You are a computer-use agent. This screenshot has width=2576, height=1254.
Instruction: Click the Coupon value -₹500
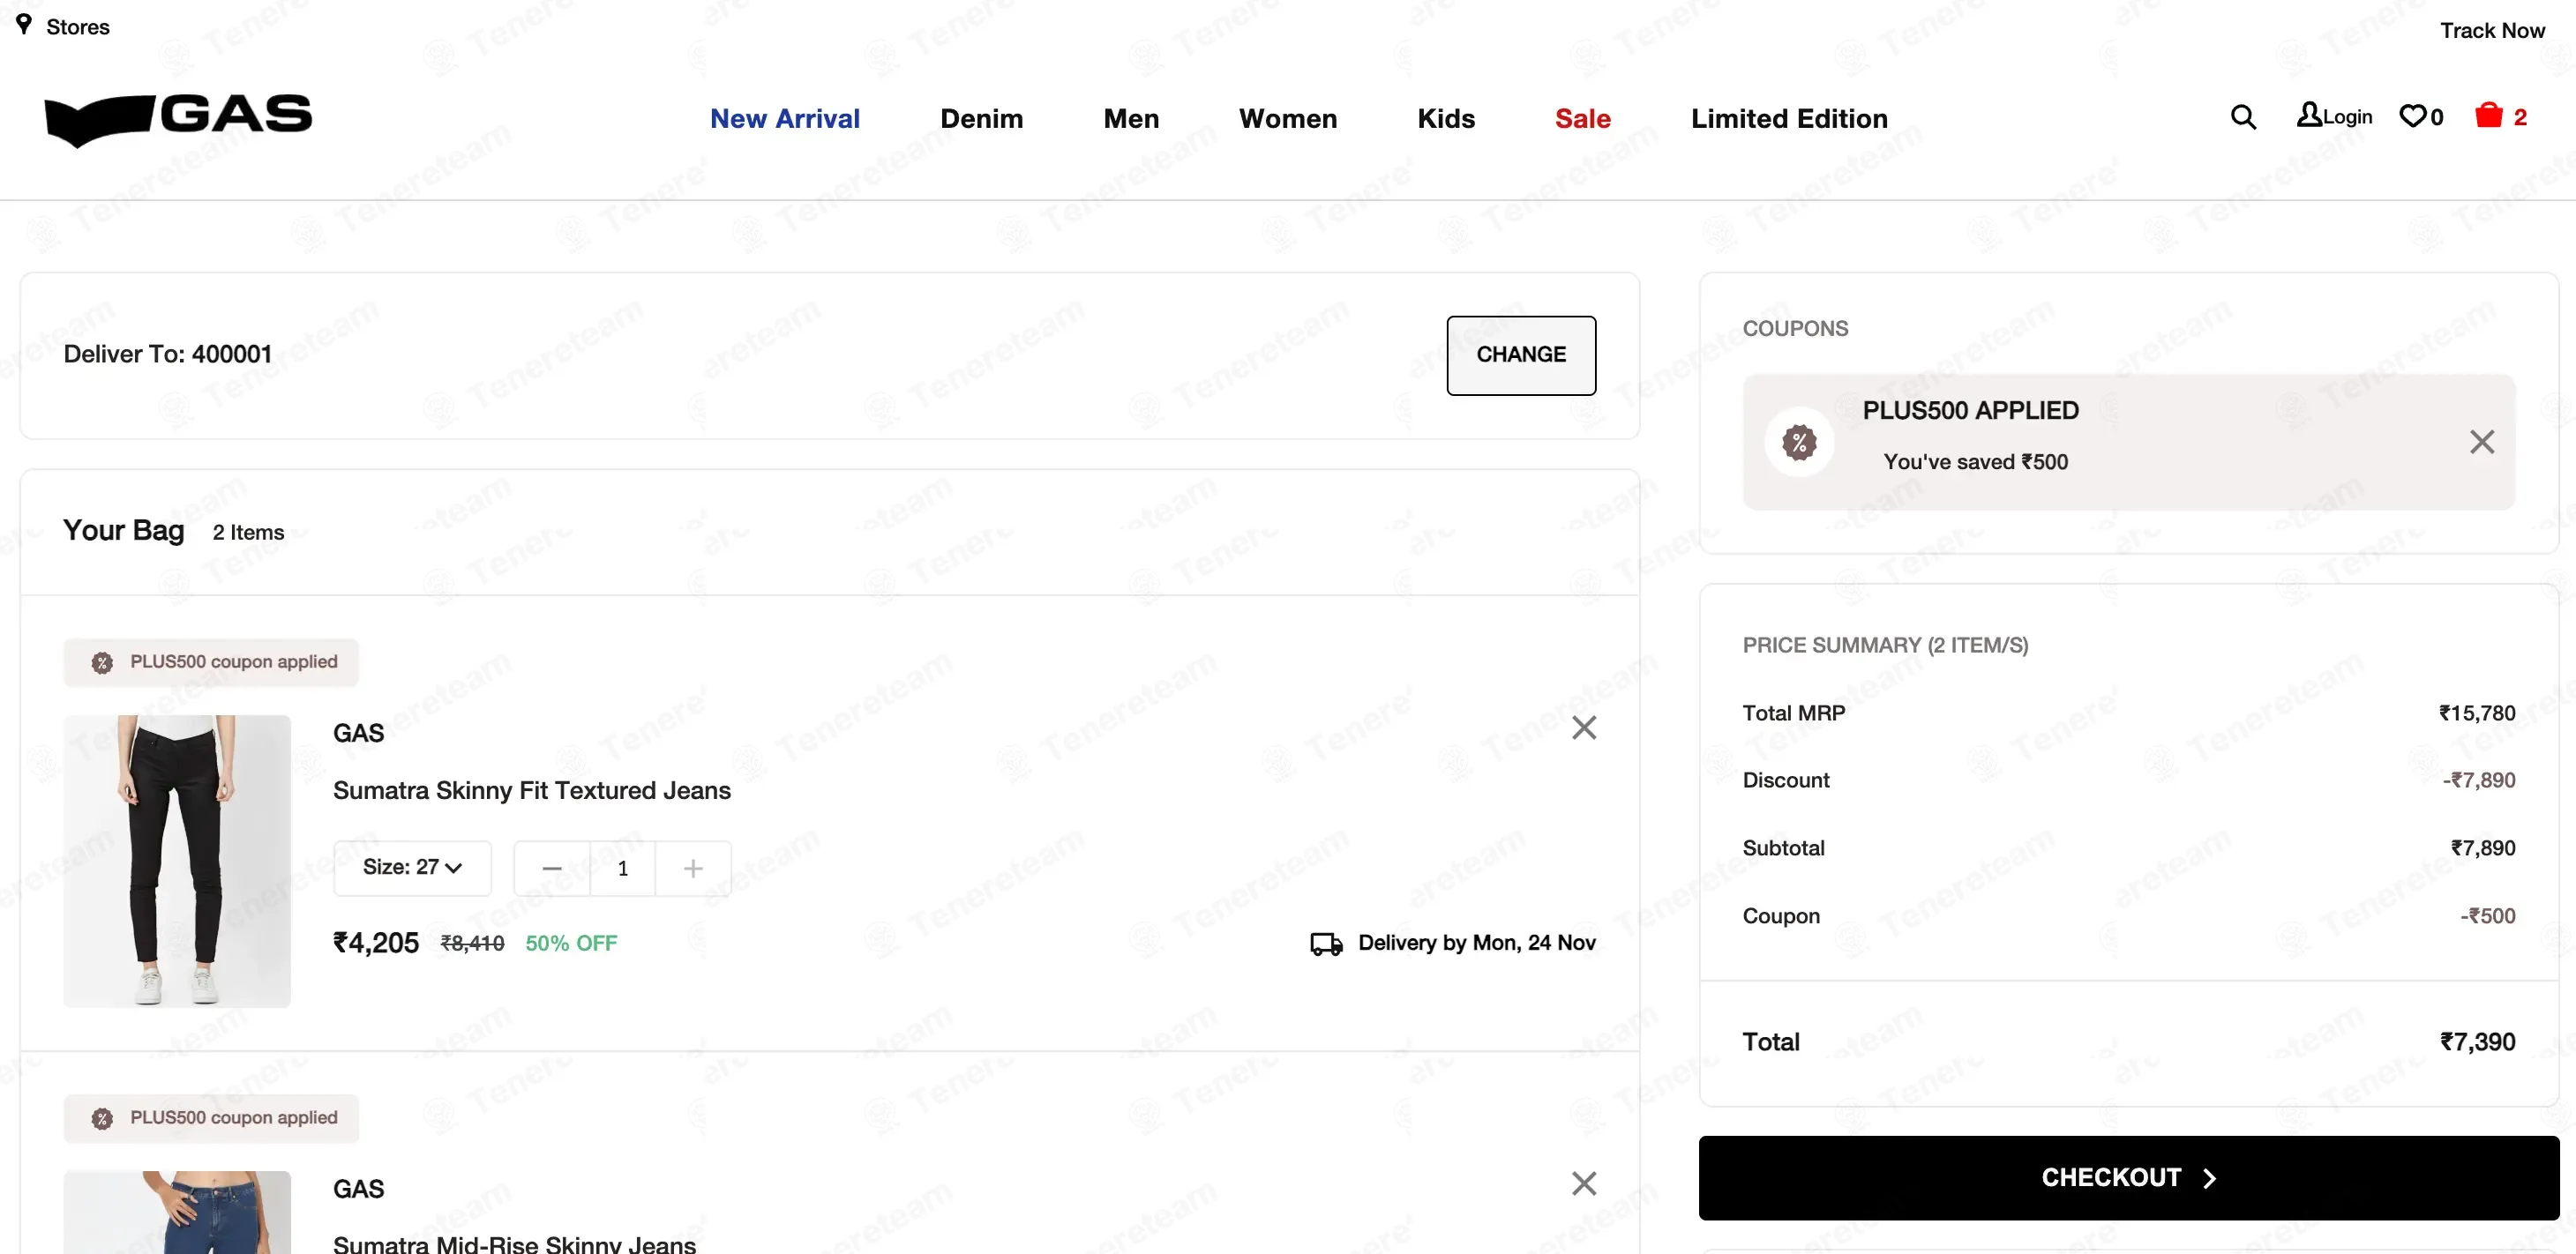(x=2488, y=916)
